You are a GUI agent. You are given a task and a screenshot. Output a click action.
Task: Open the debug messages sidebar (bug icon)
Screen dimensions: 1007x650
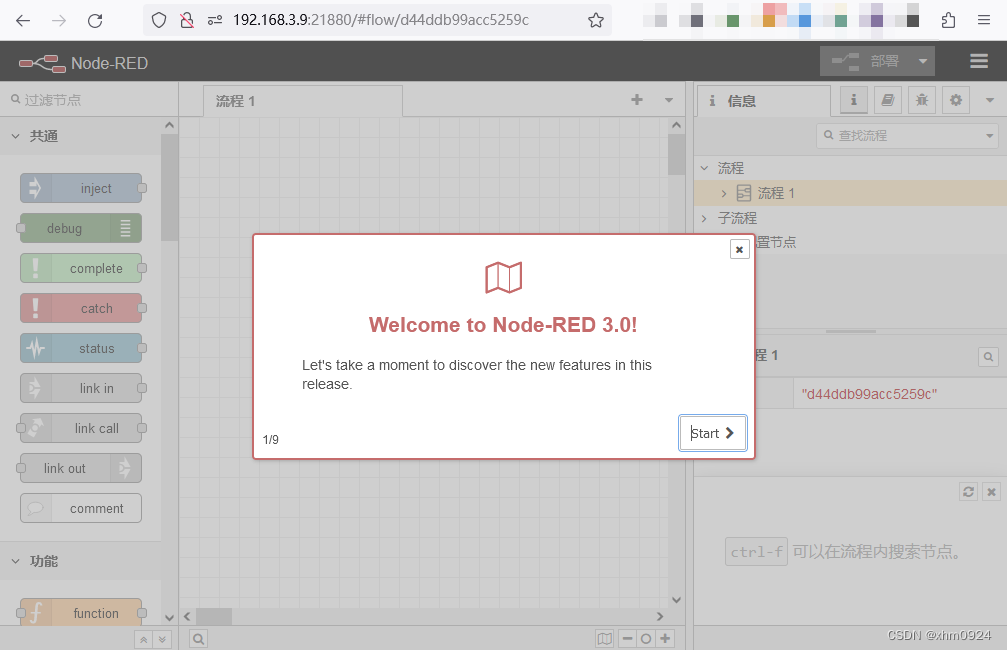921,100
